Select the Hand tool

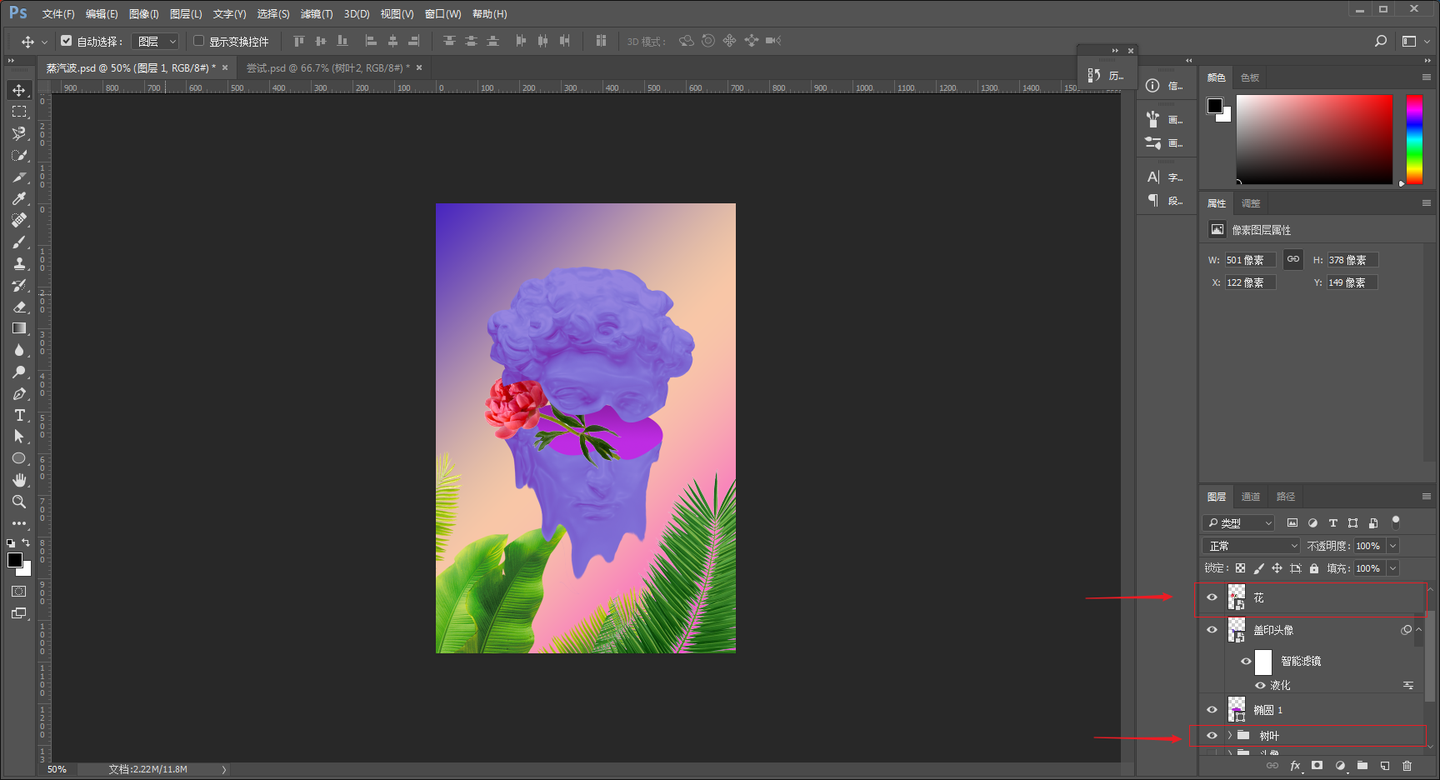19,480
